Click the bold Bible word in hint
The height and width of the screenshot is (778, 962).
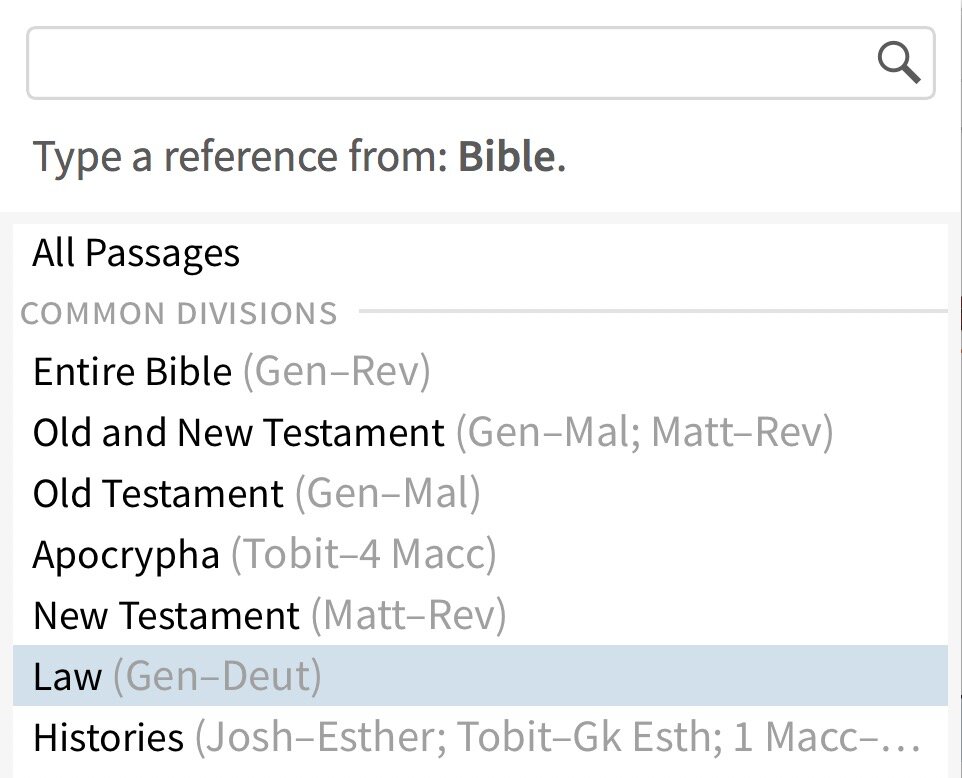pos(507,156)
